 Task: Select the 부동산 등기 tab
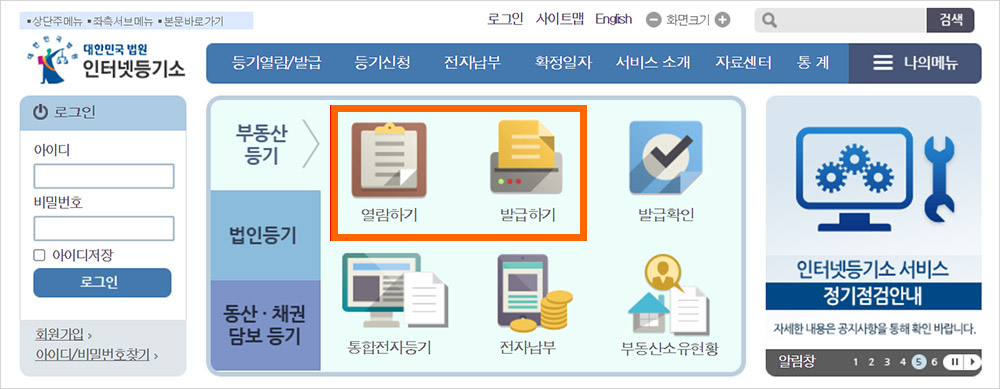(265, 145)
